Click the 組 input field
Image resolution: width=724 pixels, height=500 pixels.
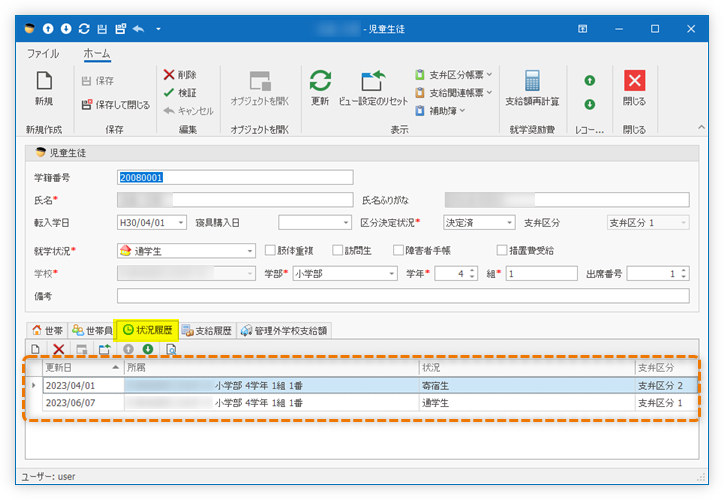[x=542, y=274]
